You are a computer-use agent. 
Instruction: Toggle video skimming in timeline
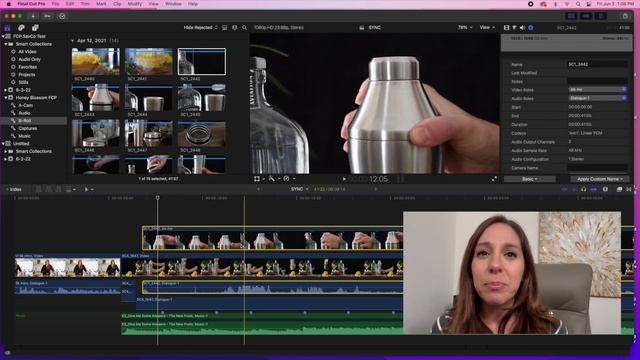(565, 189)
